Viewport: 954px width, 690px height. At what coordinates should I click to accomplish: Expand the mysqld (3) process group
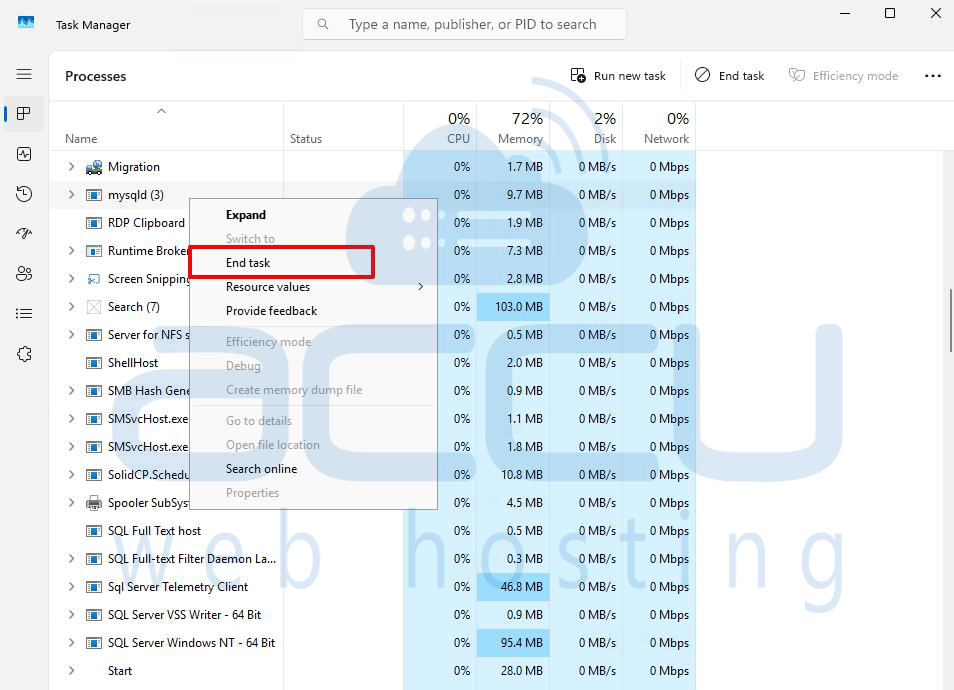tap(71, 195)
